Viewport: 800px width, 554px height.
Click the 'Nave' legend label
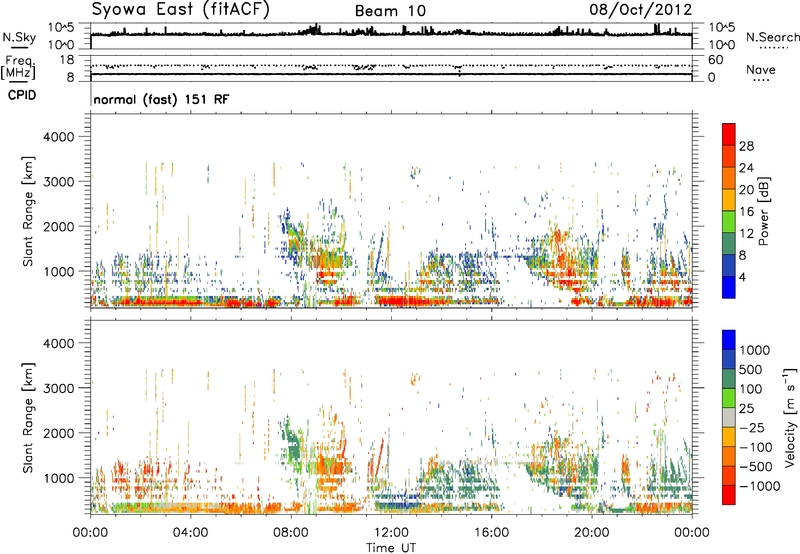pyautogui.click(x=761, y=69)
